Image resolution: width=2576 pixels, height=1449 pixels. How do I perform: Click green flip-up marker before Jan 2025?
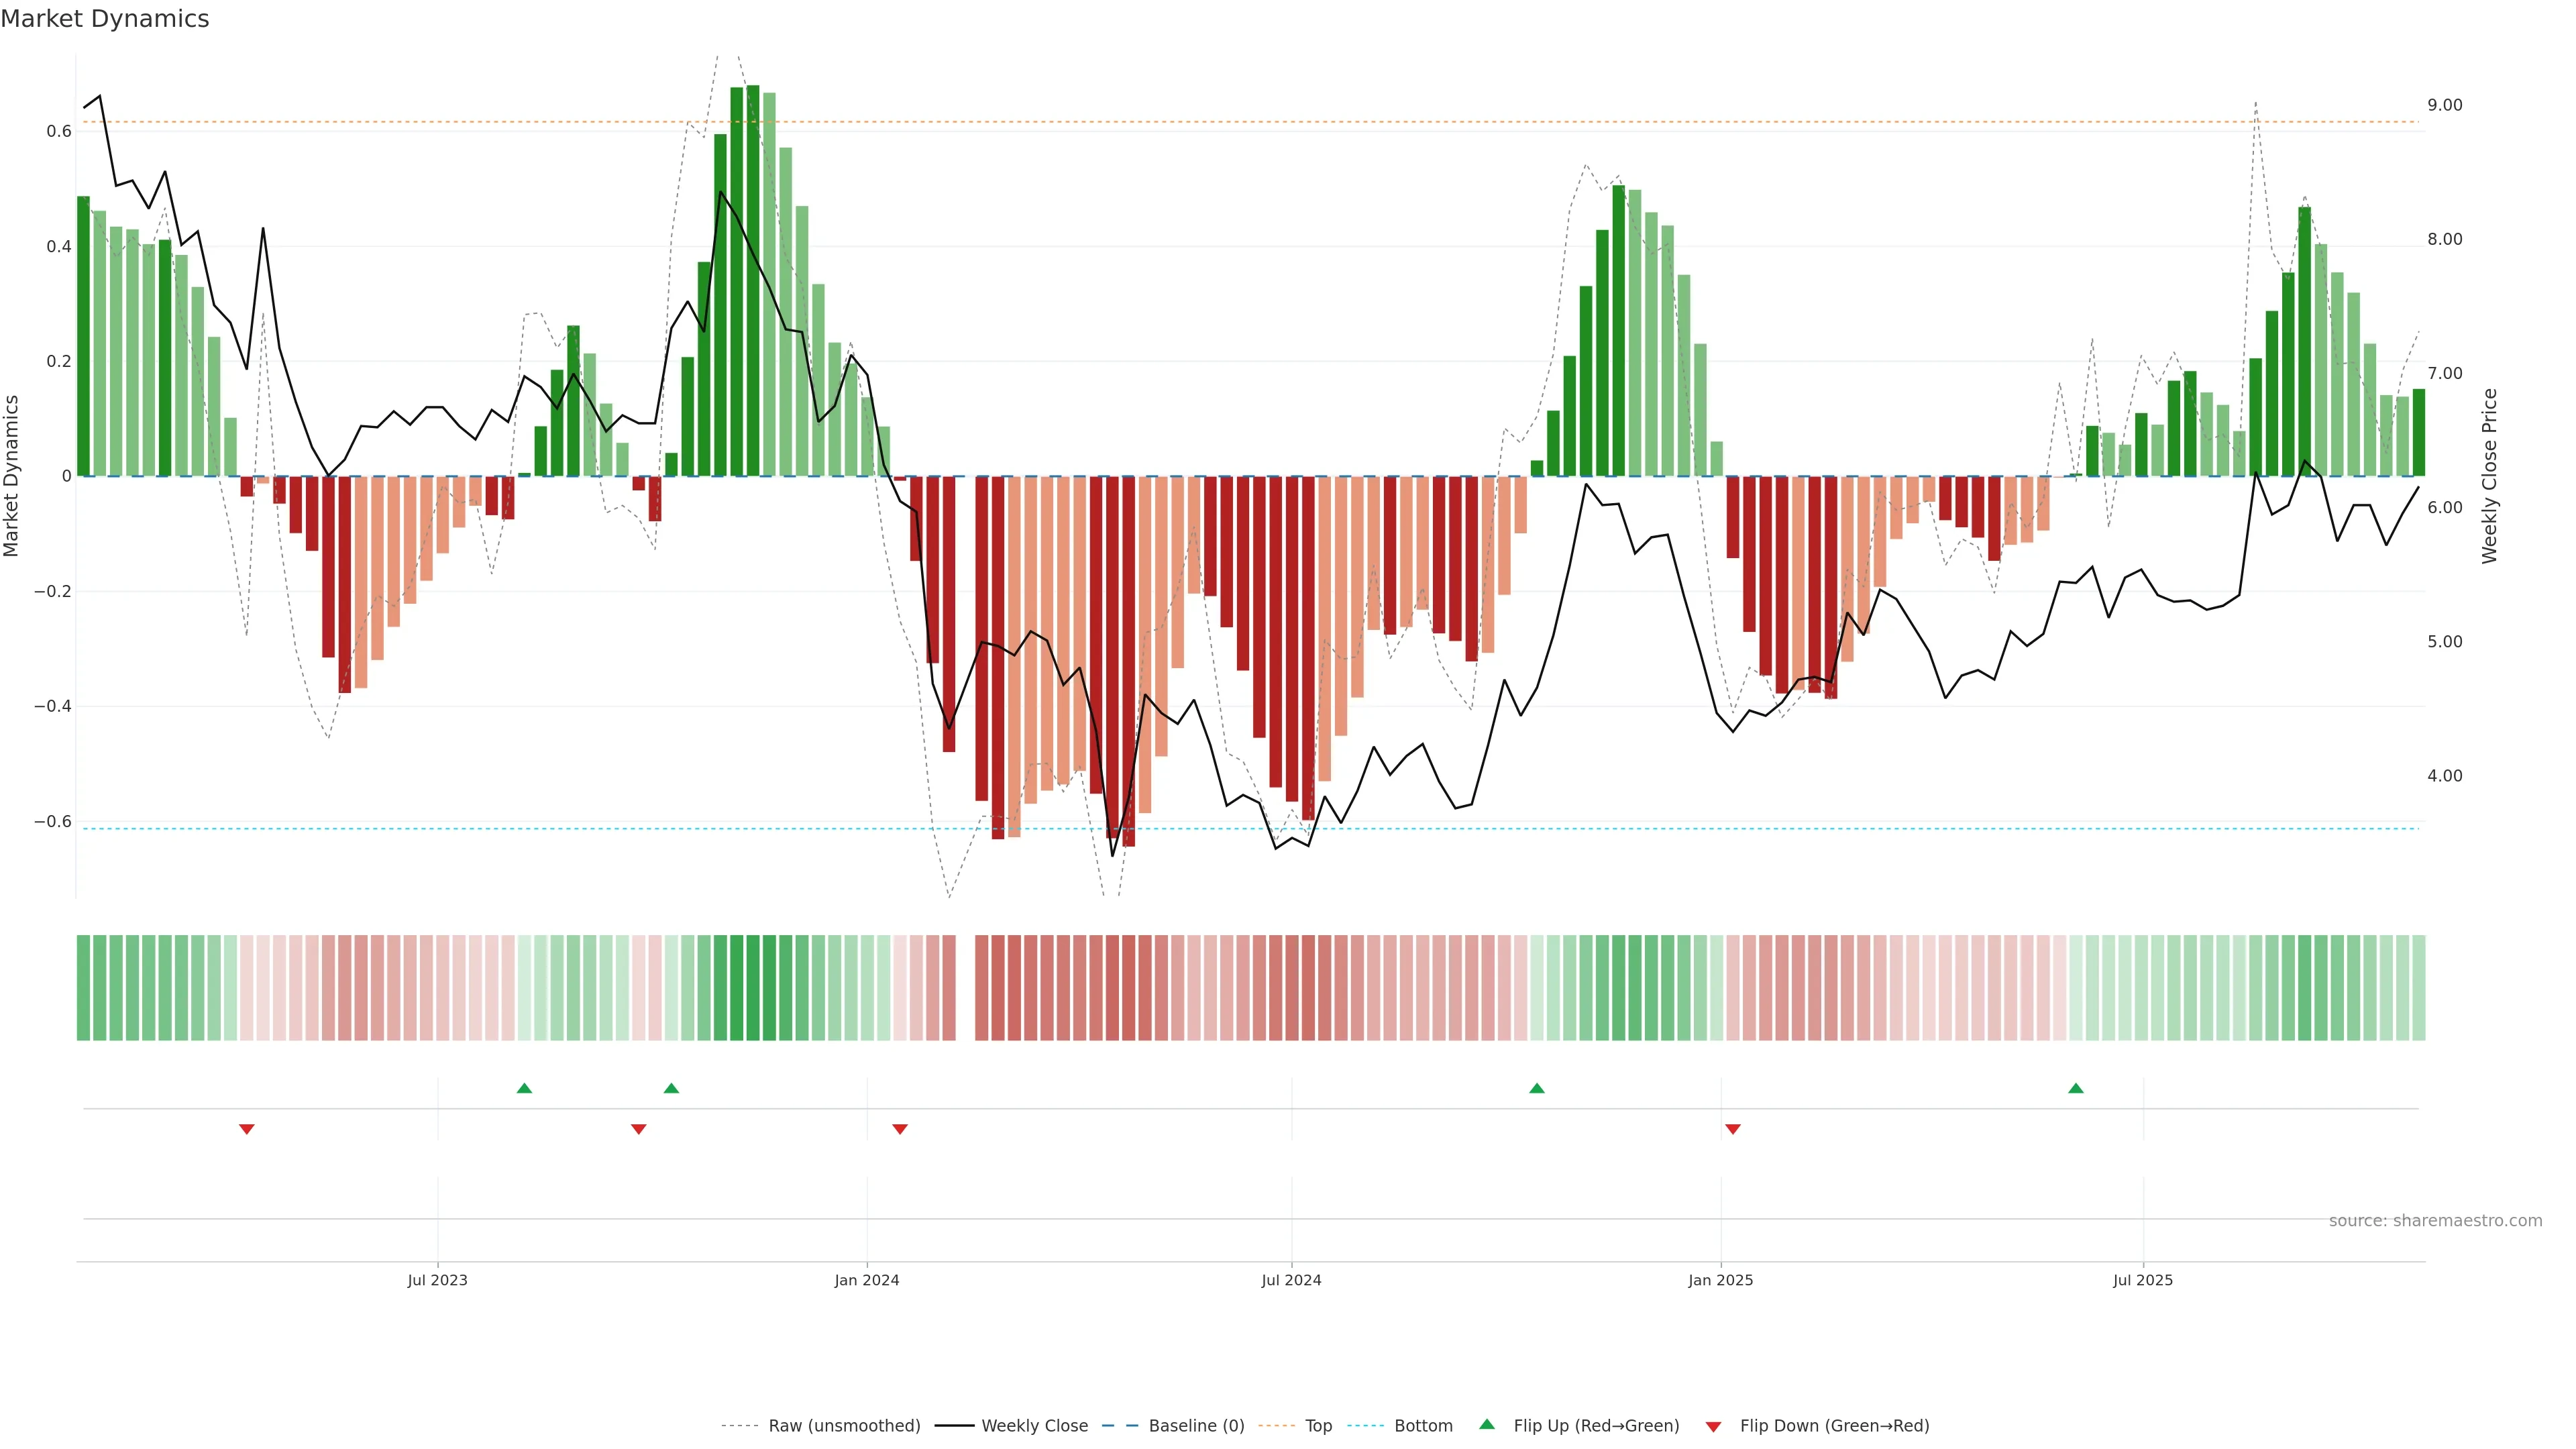coord(1537,1088)
